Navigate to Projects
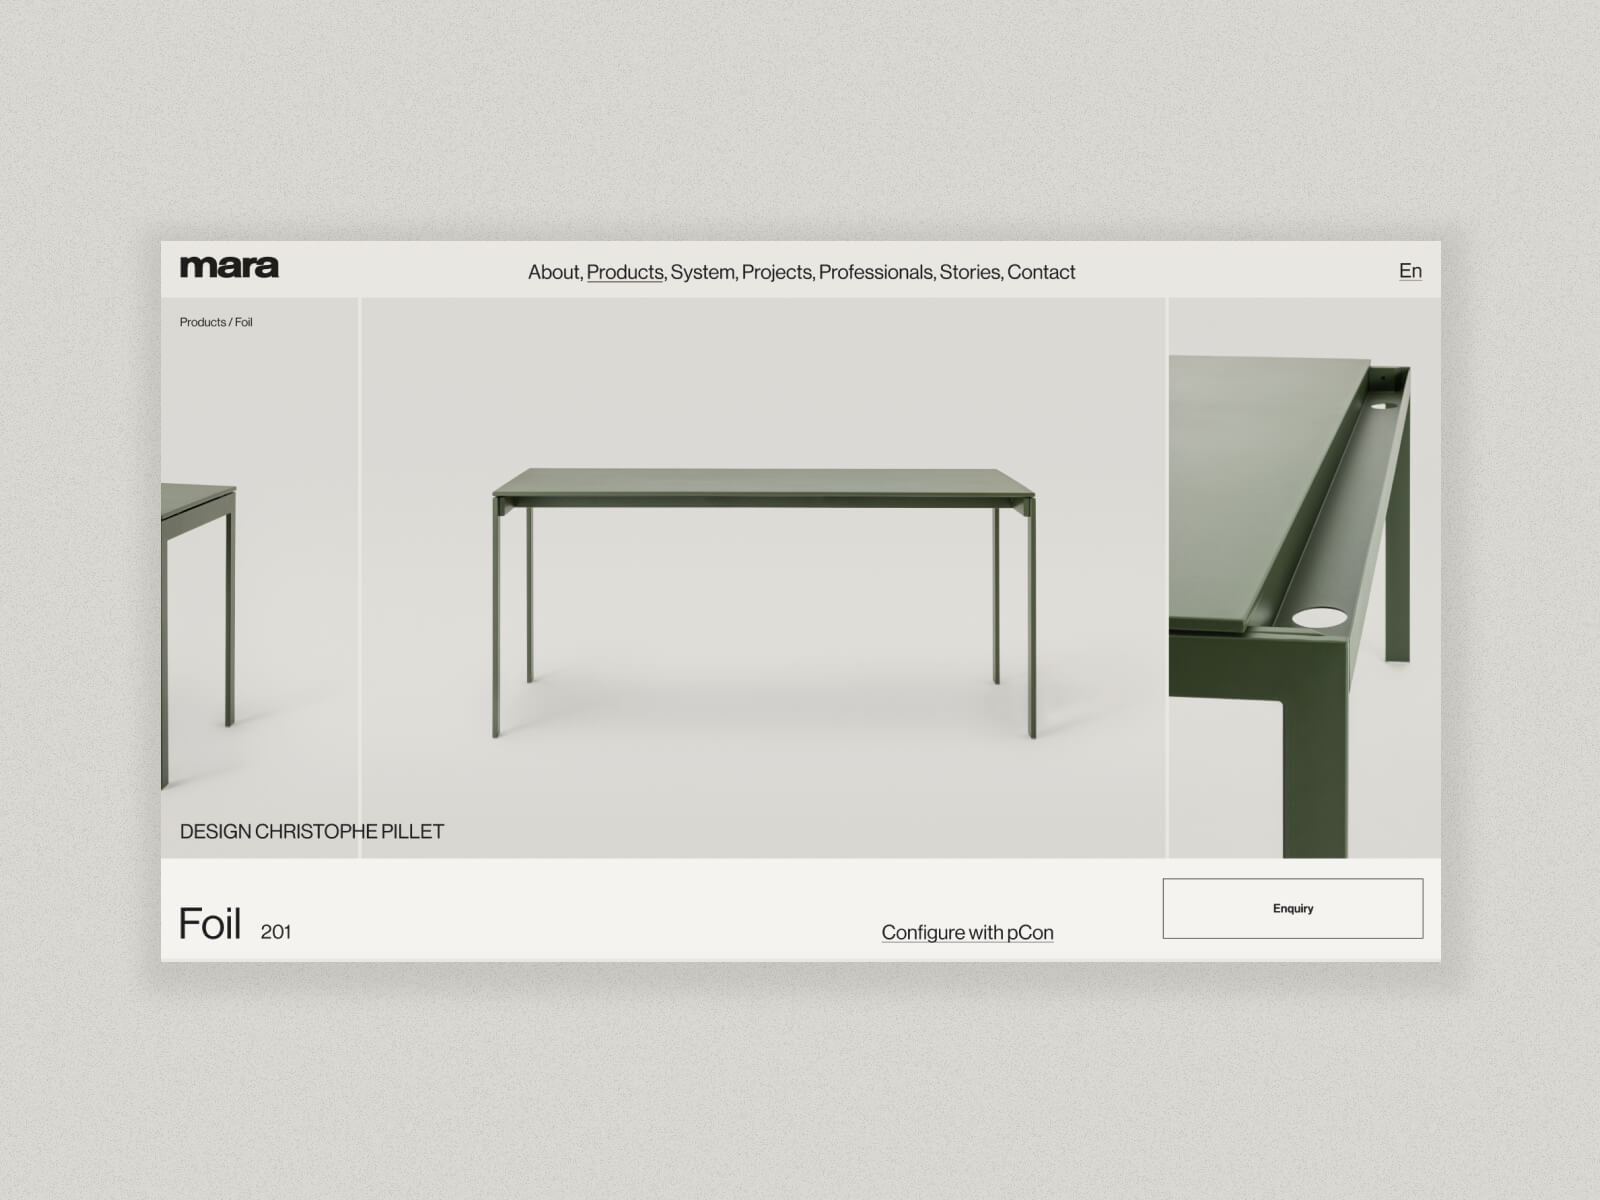This screenshot has width=1600, height=1200. pyautogui.click(x=779, y=272)
